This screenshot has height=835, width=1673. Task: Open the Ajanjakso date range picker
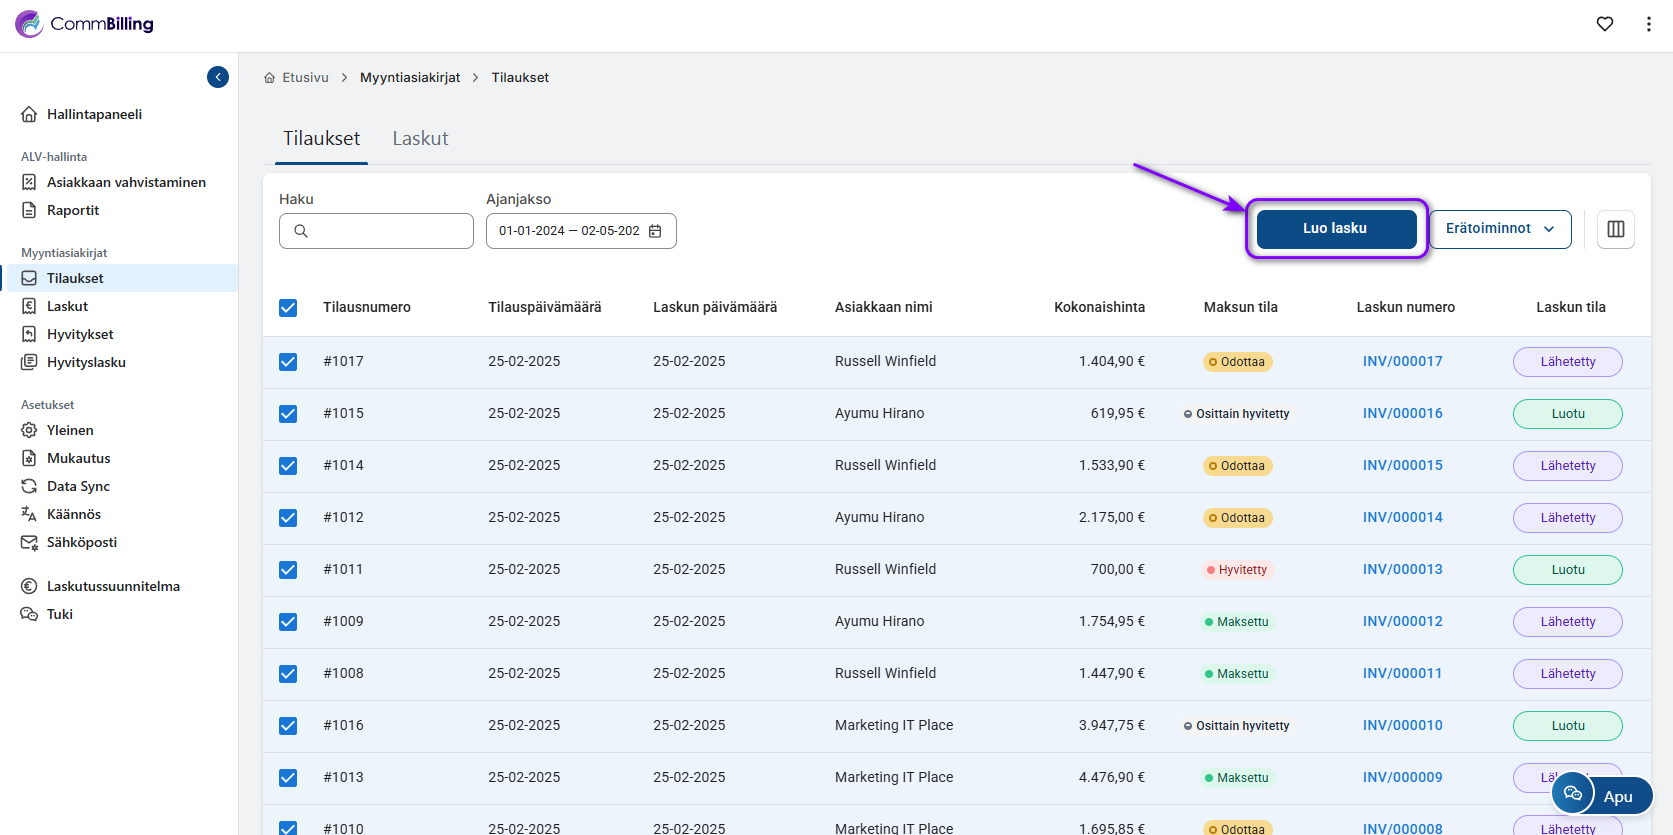570,231
